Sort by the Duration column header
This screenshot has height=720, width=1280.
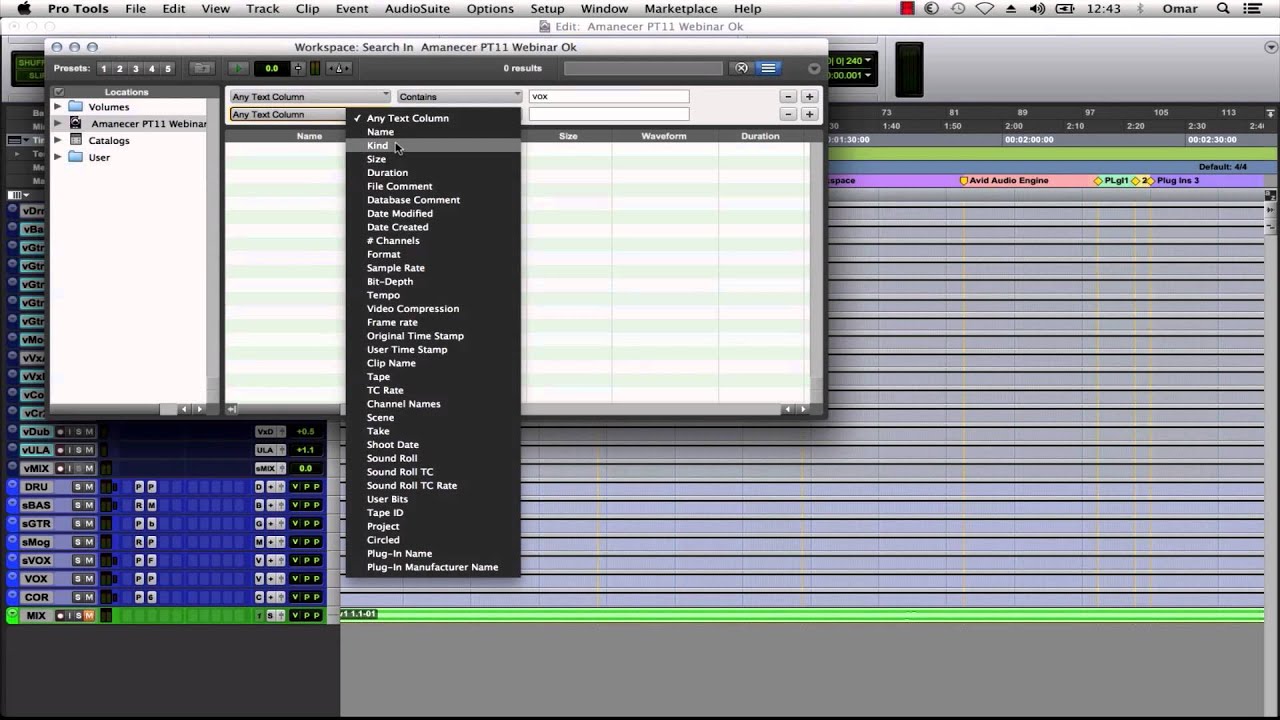(x=760, y=136)
